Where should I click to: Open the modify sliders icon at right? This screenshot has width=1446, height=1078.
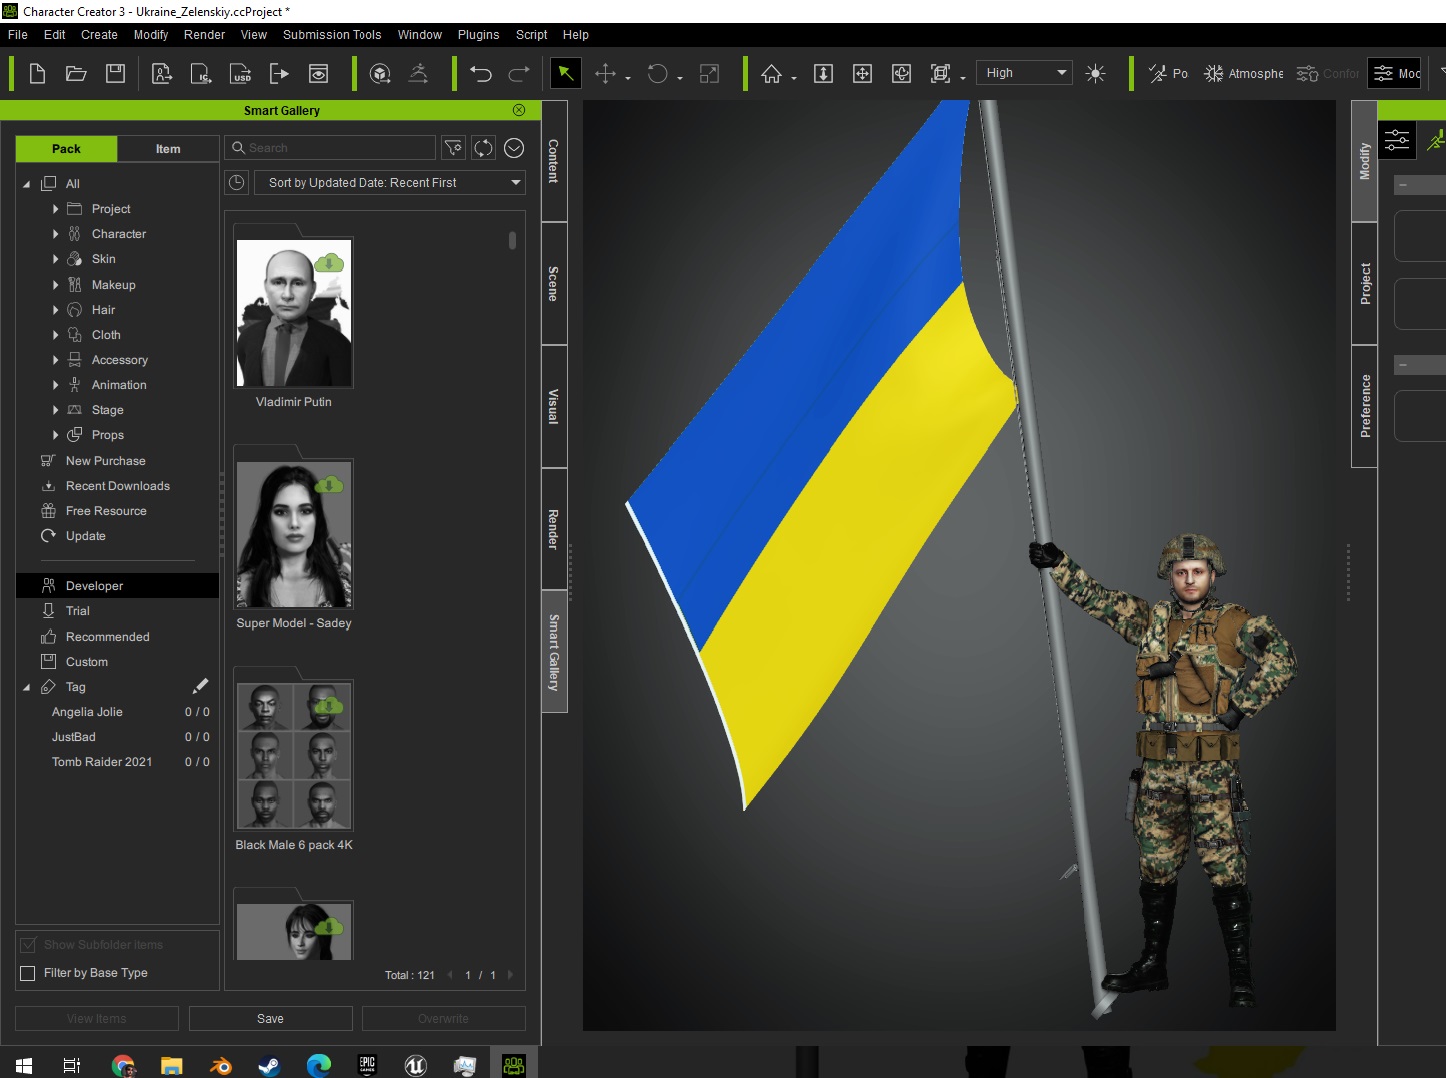point(1397,139)
